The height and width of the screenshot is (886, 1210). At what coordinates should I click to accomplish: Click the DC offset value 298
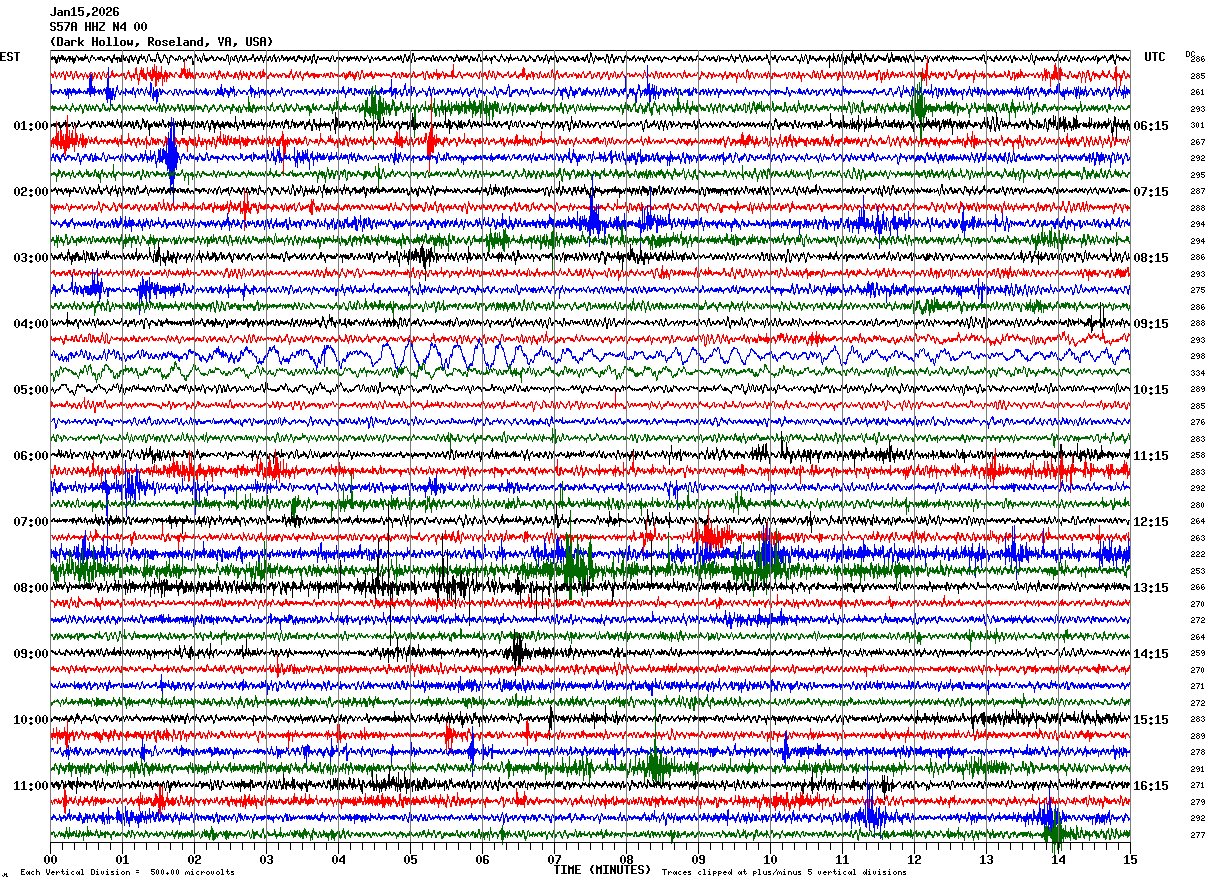click(x=1197, y=357)
